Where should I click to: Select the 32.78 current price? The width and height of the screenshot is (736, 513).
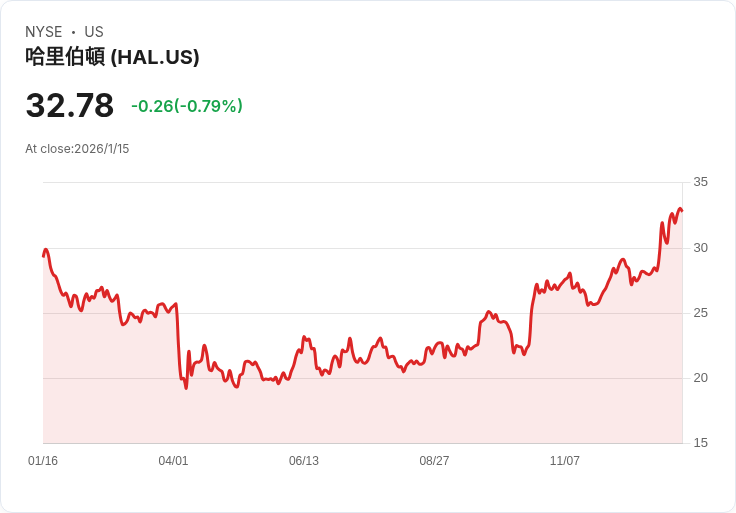[x=69, y=105]
